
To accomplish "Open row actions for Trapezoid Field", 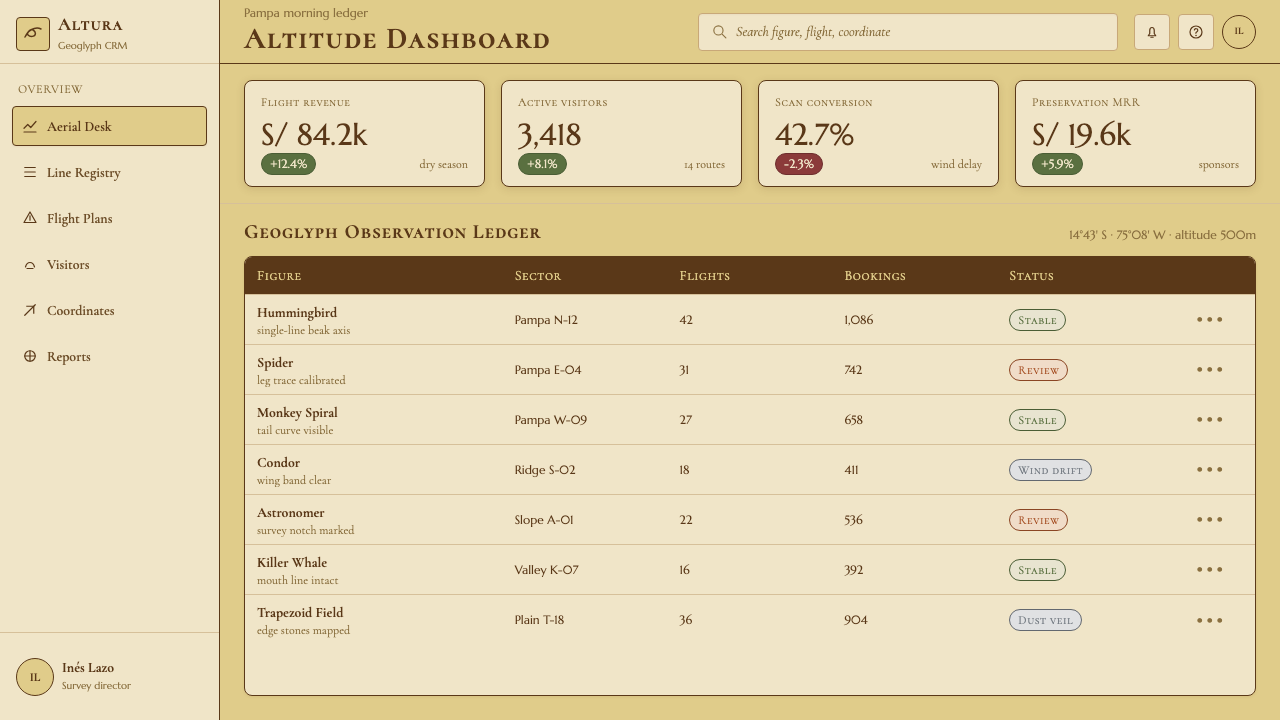I will [1210, 620].
